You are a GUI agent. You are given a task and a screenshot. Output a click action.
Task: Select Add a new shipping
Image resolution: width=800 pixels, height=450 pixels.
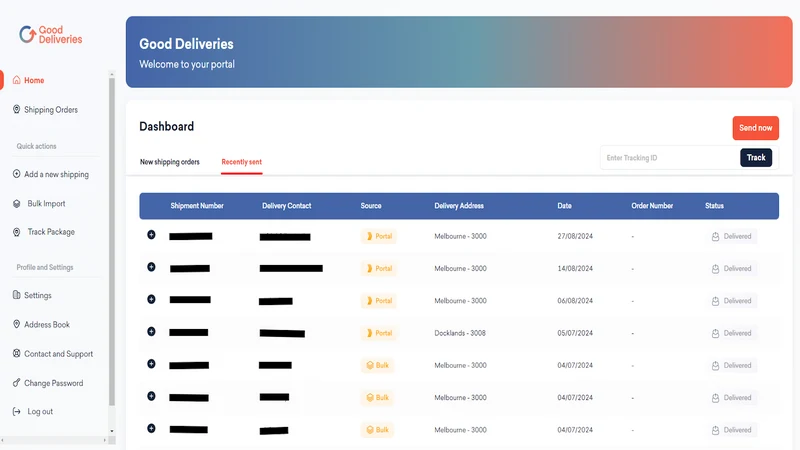click(56, 174)
